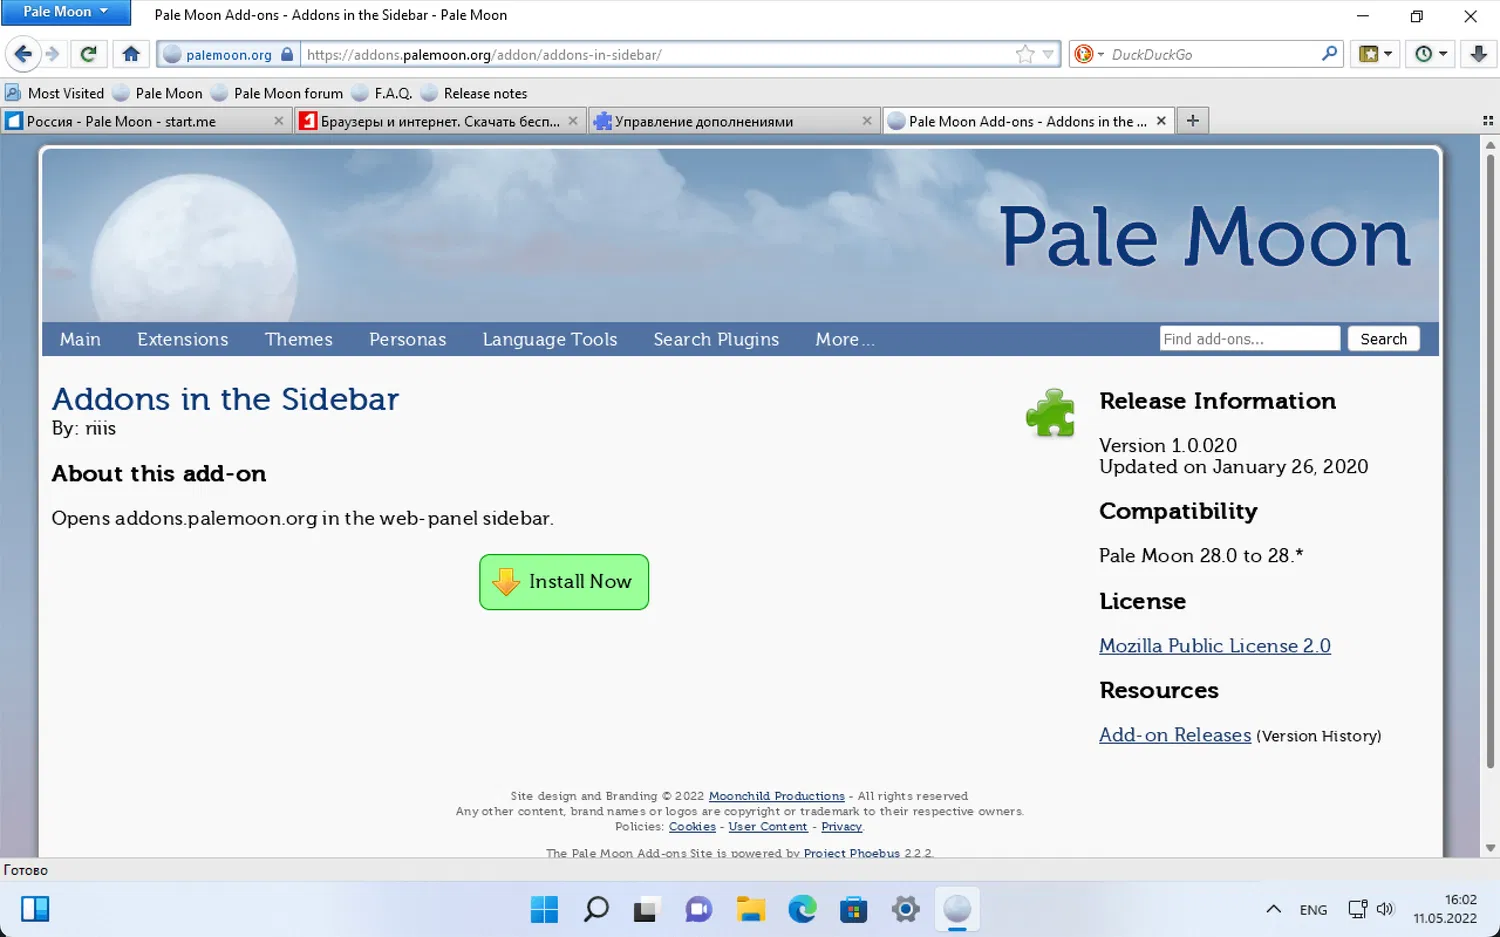The image size is (1500, 937).
Task: Open the Release notes bookmark
Action: [x=474, y=93]
